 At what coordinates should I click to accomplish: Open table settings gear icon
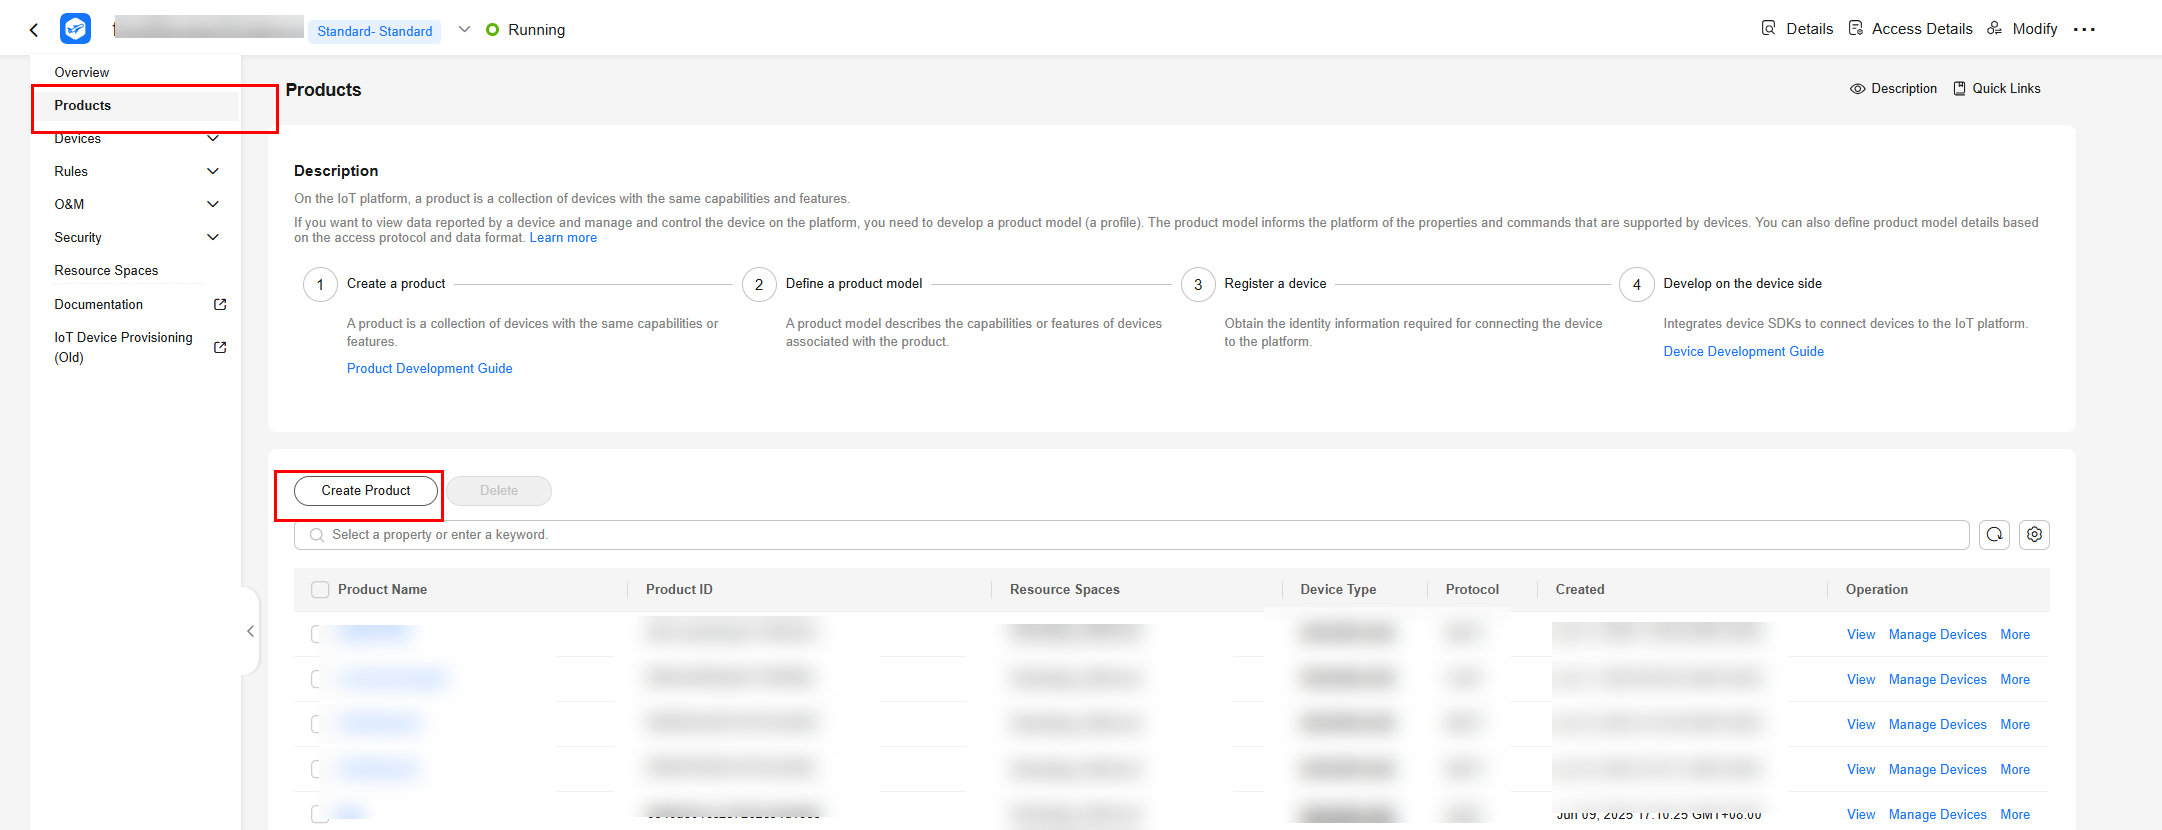2034,535
